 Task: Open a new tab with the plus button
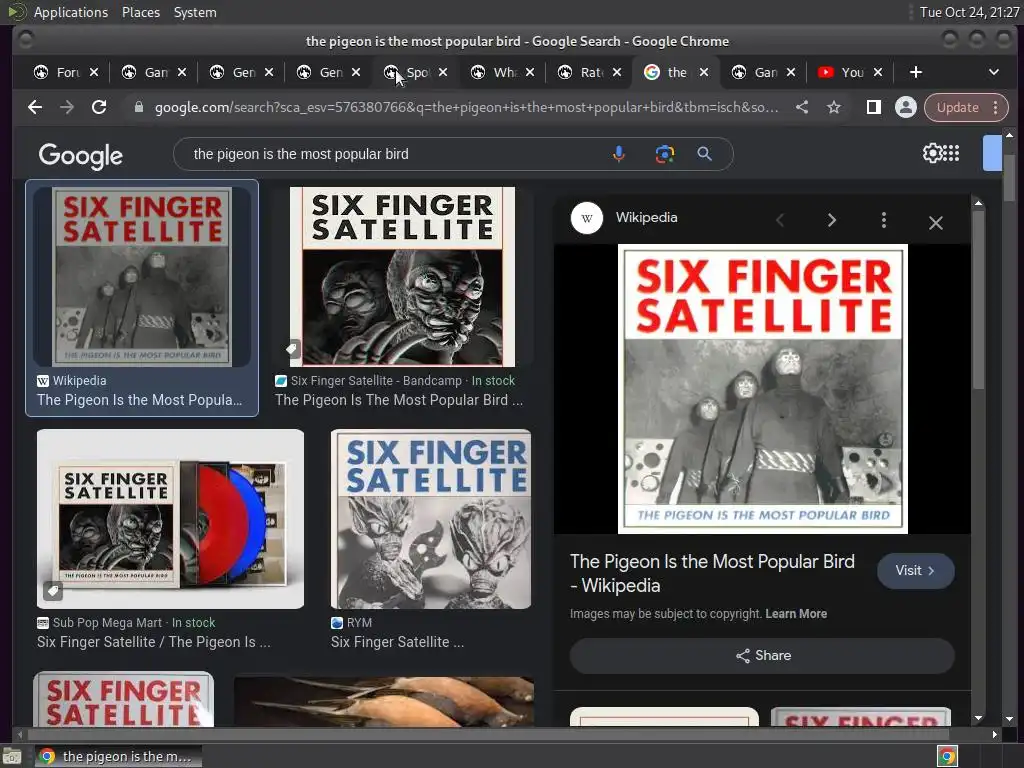pyautogui.click(x=916, y=72)
